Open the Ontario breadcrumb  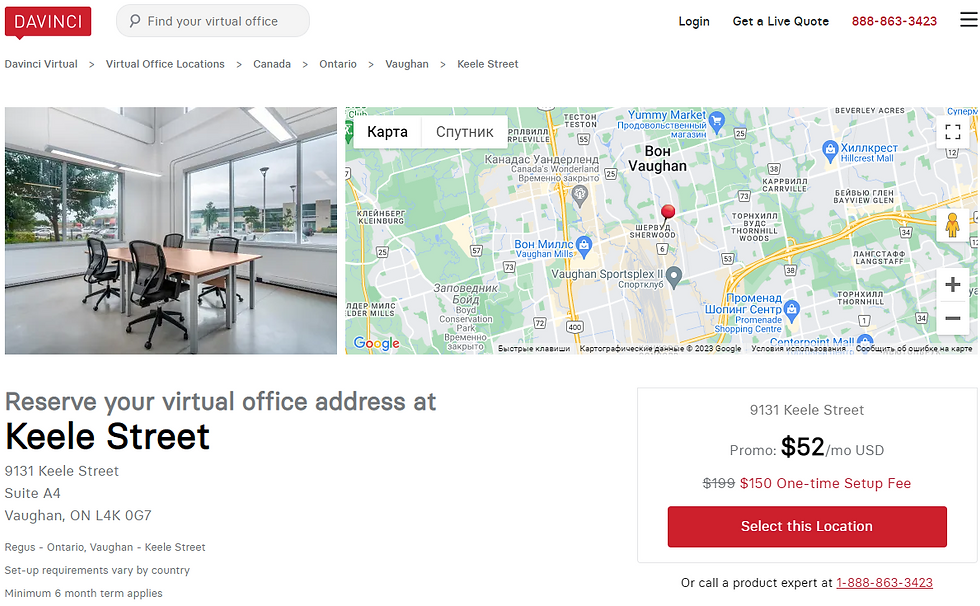[x=338, y=64]
